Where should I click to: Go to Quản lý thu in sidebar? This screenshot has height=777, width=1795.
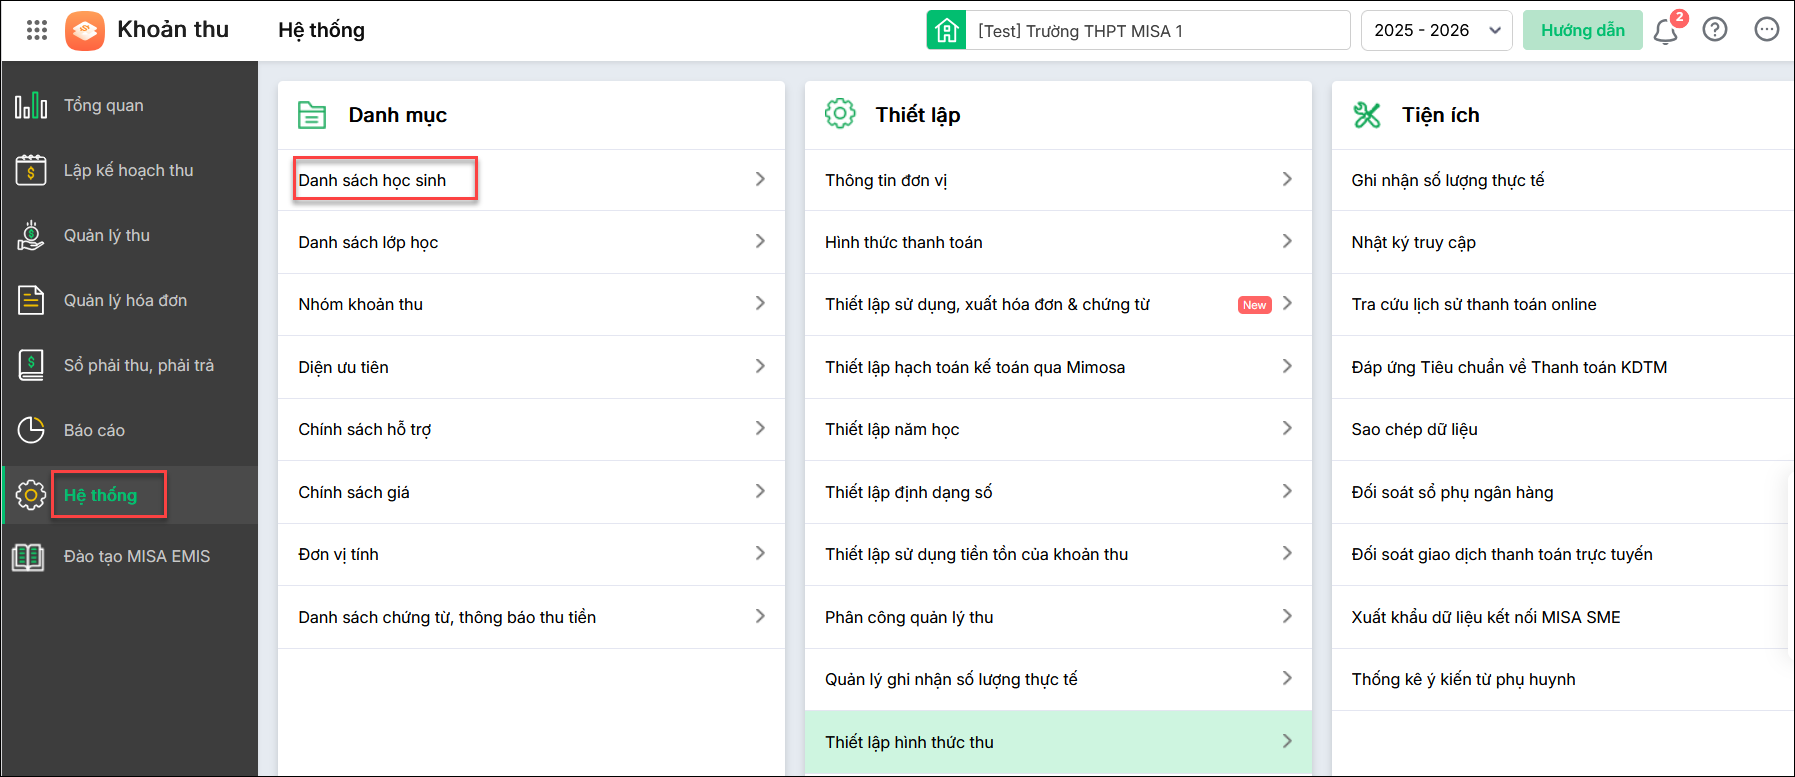(107, 235)
